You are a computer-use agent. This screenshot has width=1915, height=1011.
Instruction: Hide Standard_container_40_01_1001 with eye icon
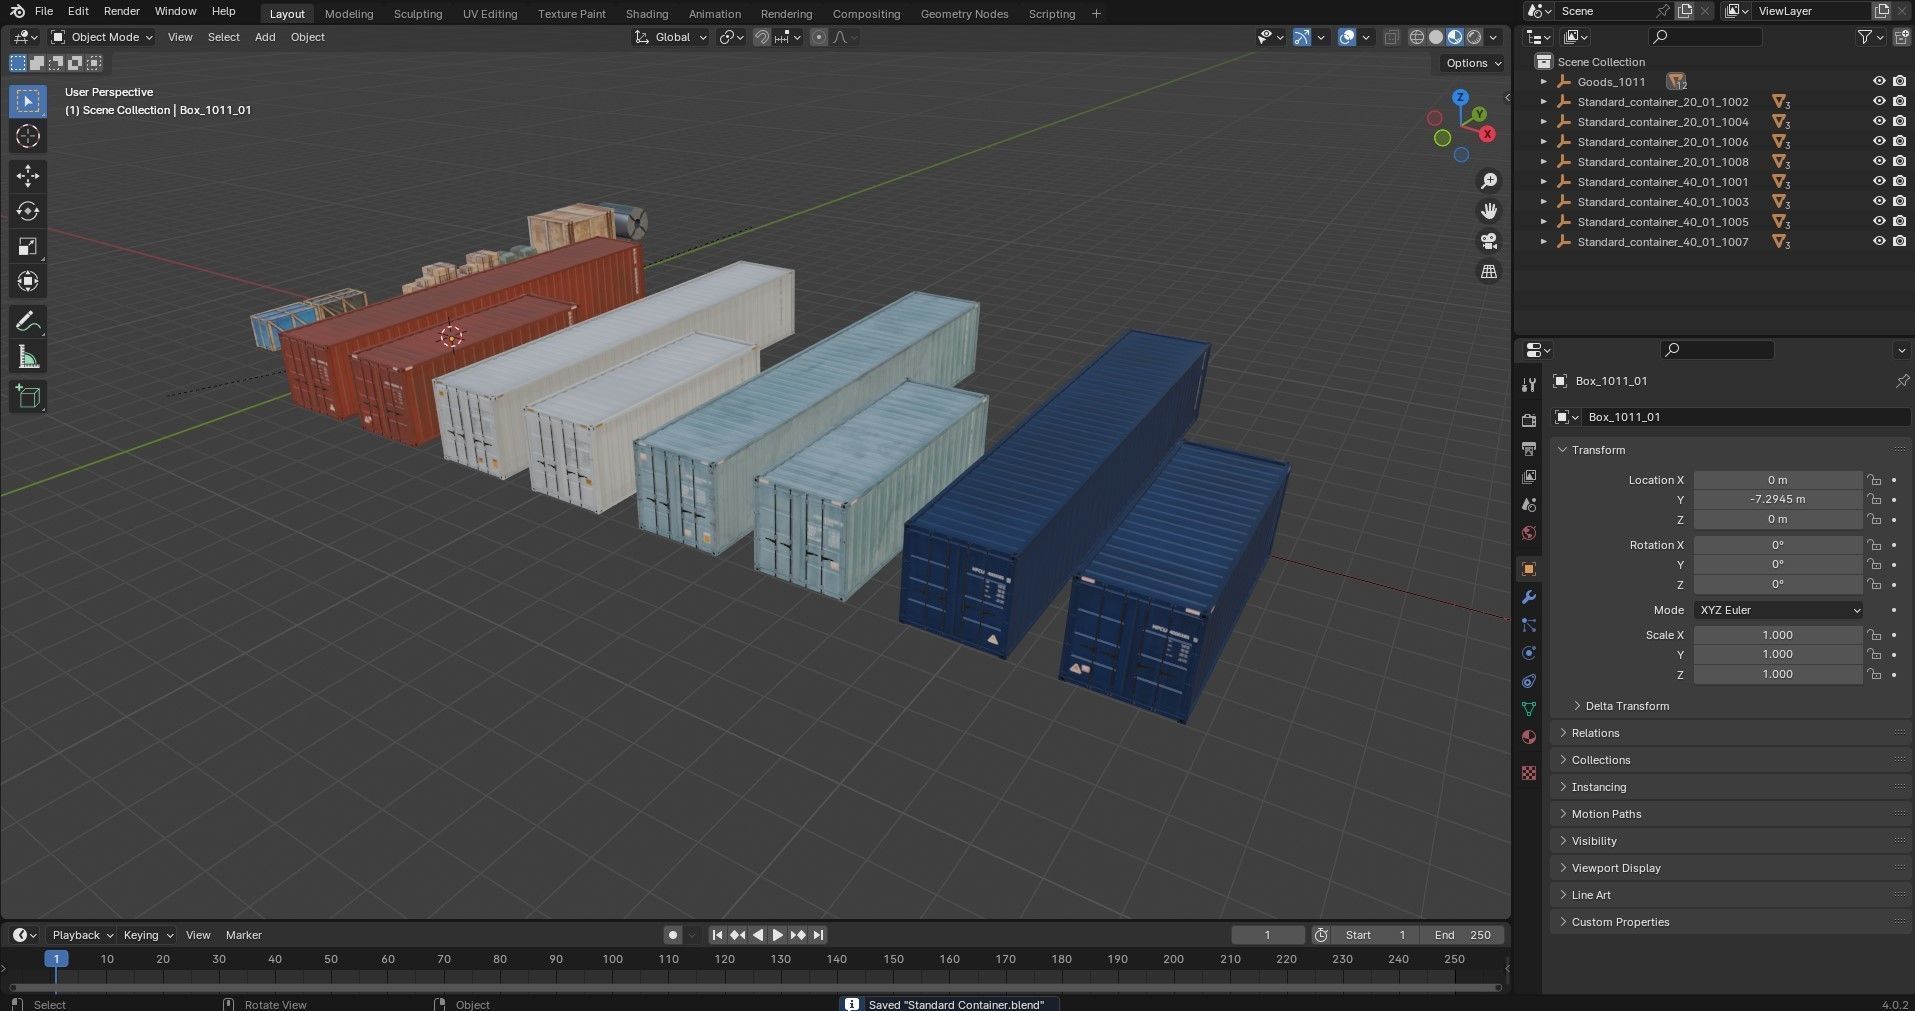[x=1879, y=182]
